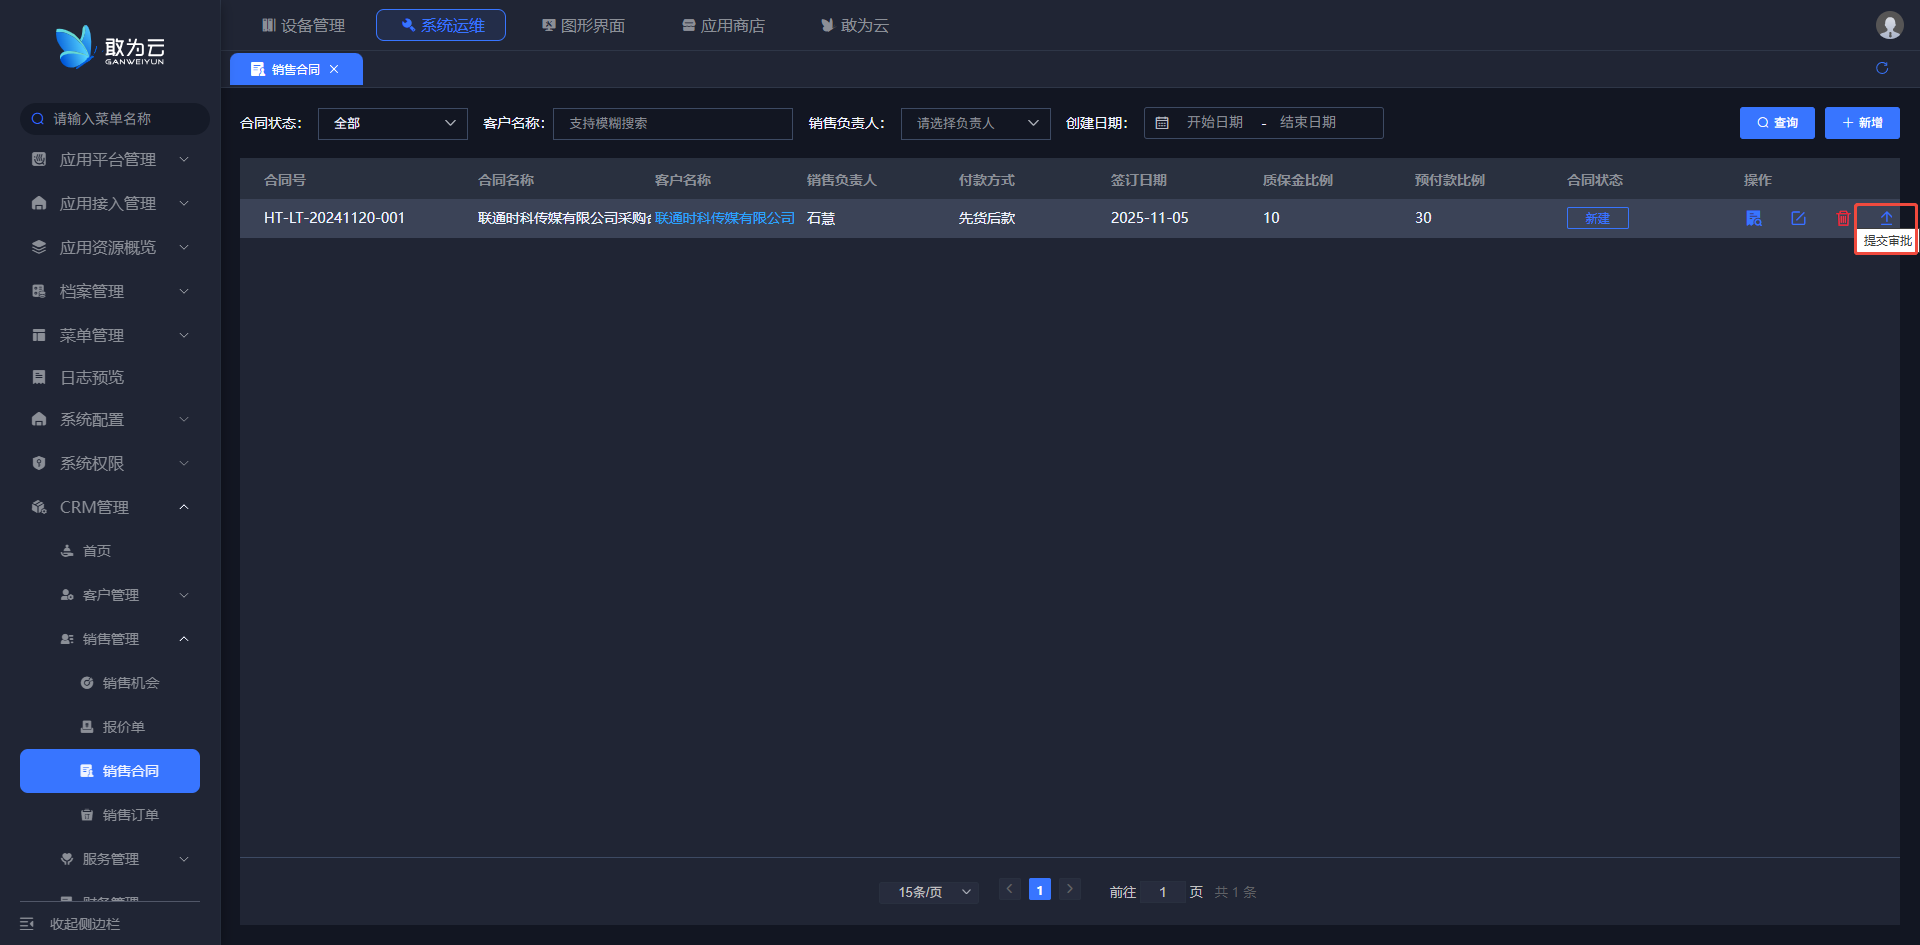
Task: Select 系统运维 in top navigation
Action: pyautogui.click(x=441, y=25)
